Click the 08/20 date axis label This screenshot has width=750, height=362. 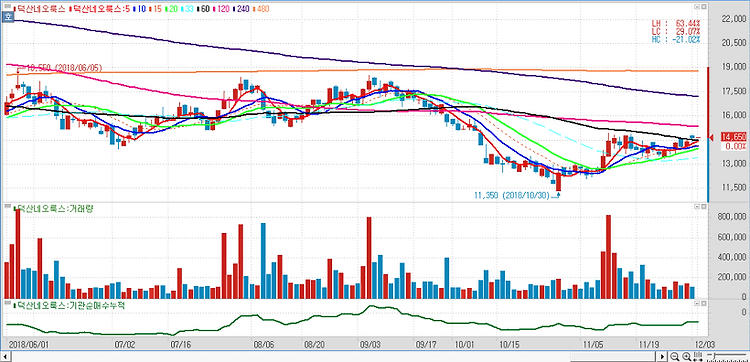(x=313, y=344)
